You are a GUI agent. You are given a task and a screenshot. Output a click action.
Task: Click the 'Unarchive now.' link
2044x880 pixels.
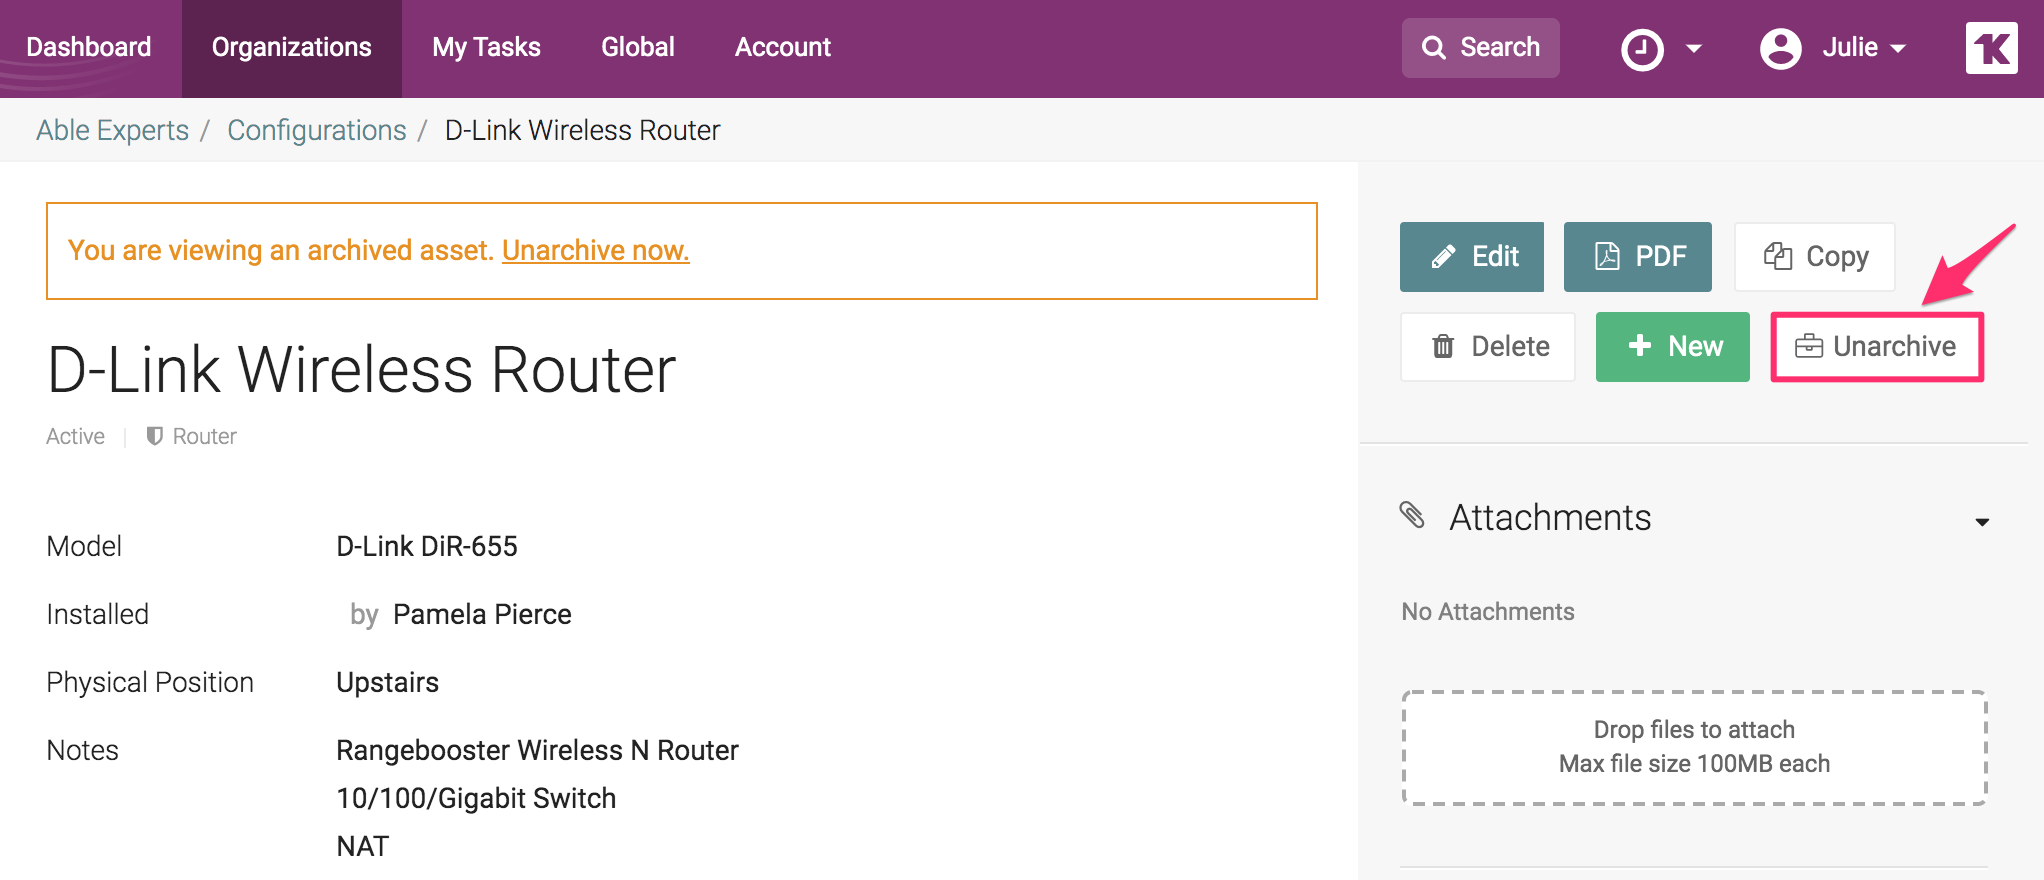[595, 250]
